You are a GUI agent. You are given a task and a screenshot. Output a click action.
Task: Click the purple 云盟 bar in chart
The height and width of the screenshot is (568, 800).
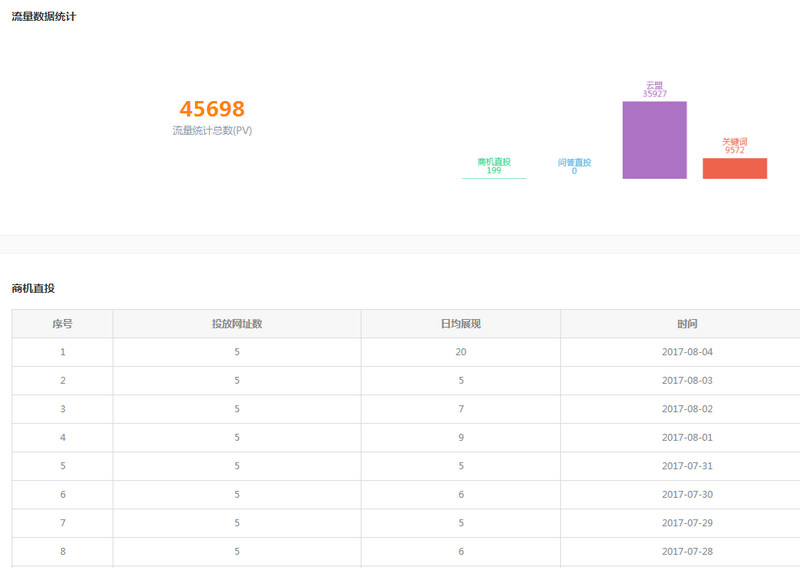pos(654,140)
